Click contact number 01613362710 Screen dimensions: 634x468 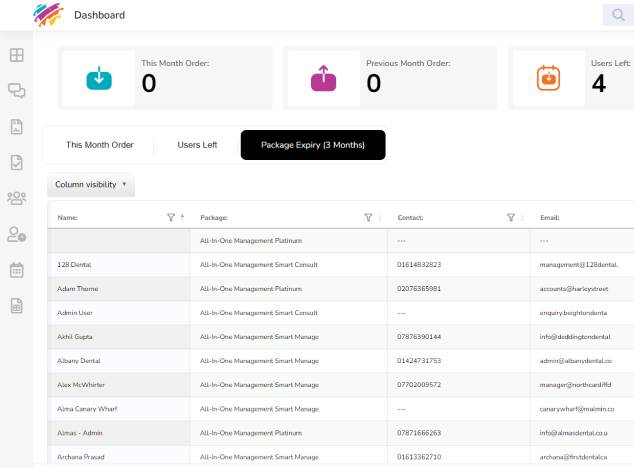coord(419,457)
